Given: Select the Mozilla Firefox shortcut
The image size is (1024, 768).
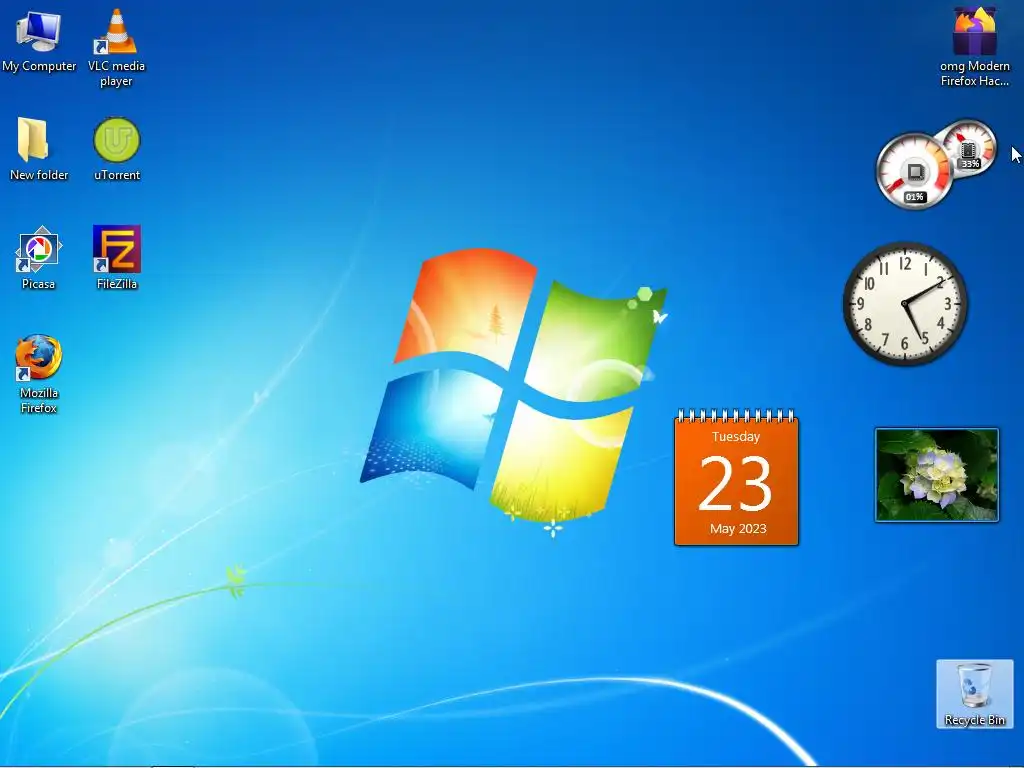Looking at the screenshot, I should click(39, 374).
